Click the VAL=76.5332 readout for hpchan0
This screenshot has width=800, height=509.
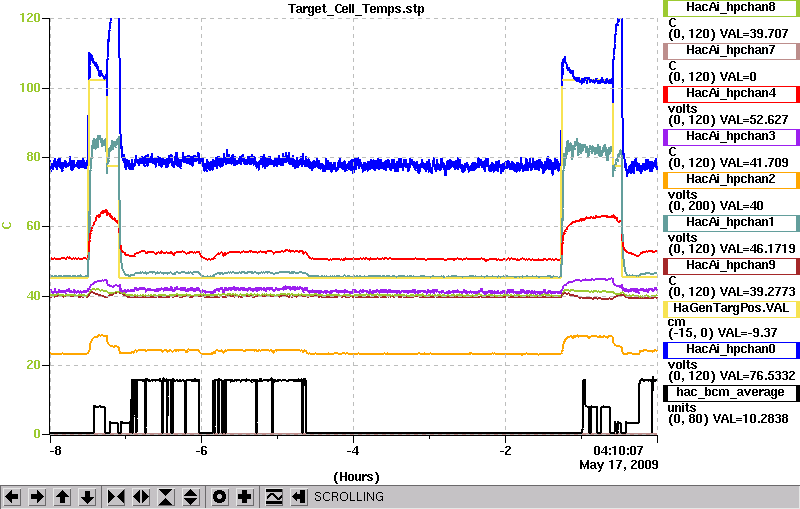[757, 376]
